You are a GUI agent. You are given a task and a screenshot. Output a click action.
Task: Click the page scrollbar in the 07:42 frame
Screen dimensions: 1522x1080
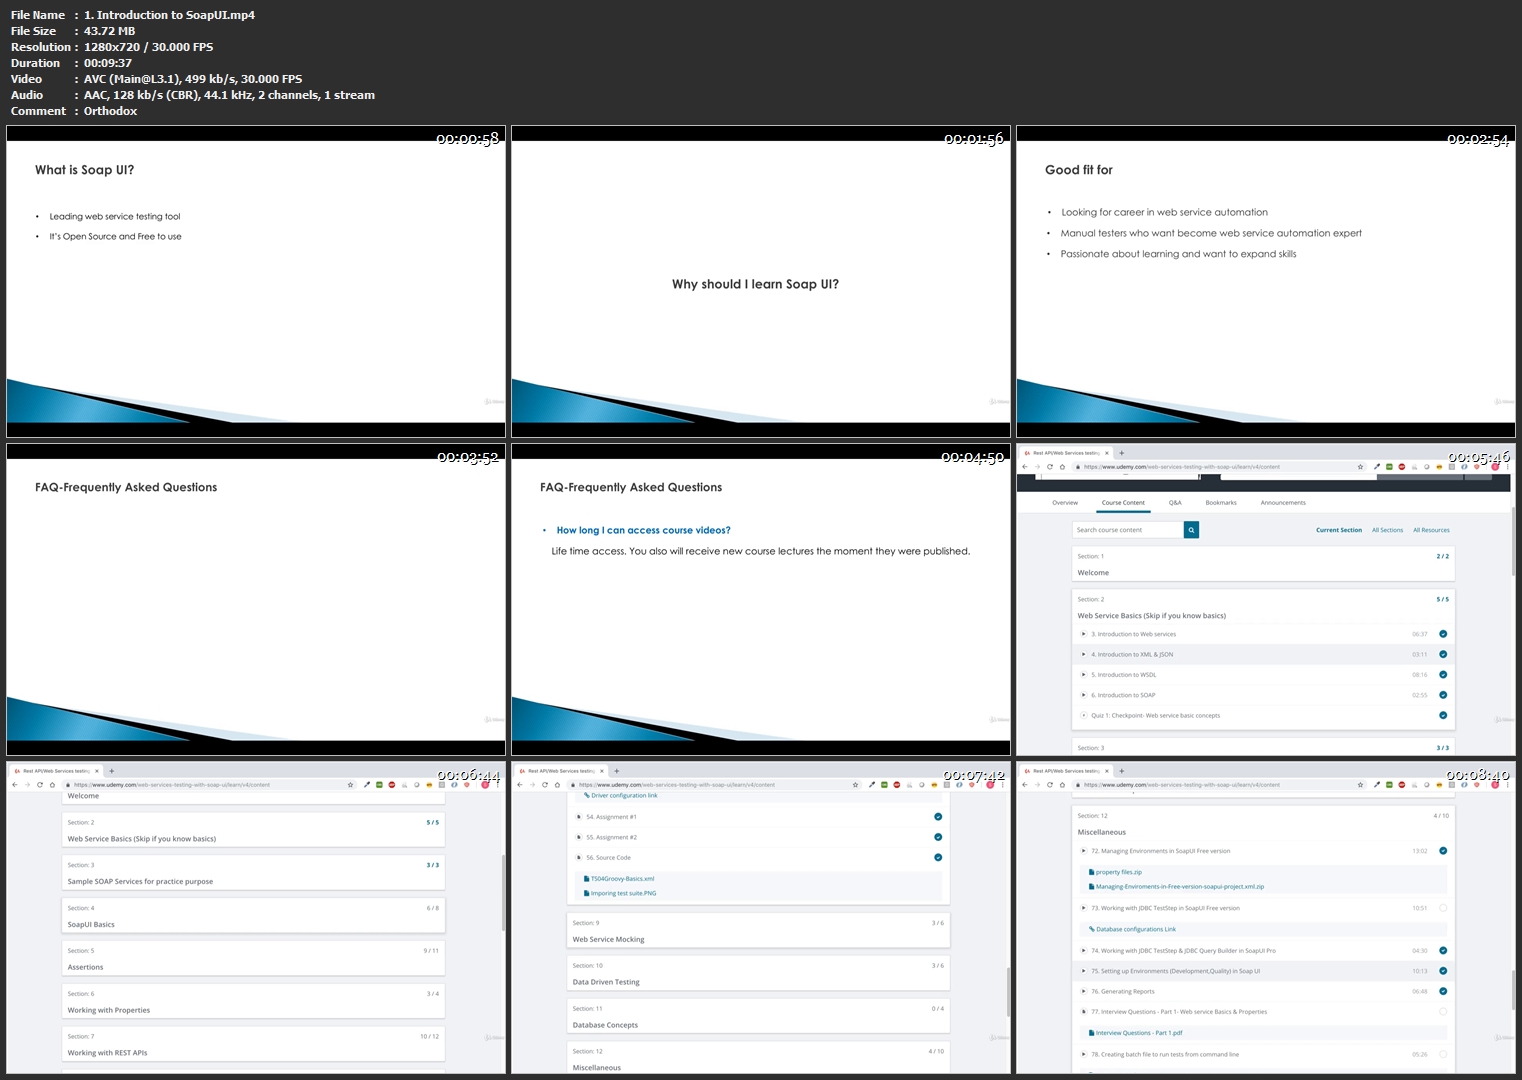click(x=1008, y=990)
